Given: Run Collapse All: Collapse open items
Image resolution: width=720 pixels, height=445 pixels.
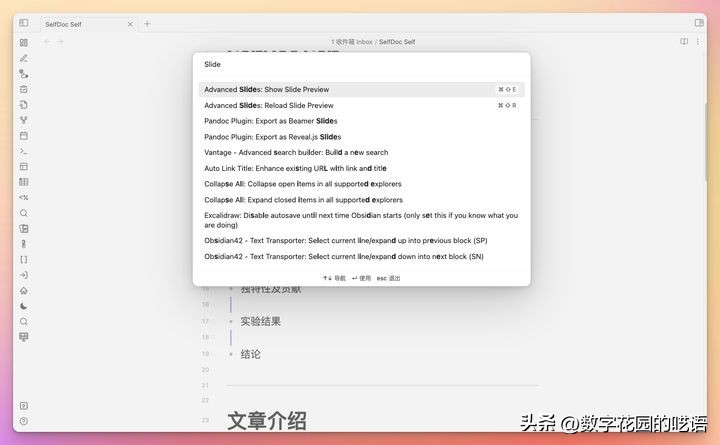Looking at the screenshot, I should click(361, 184).
